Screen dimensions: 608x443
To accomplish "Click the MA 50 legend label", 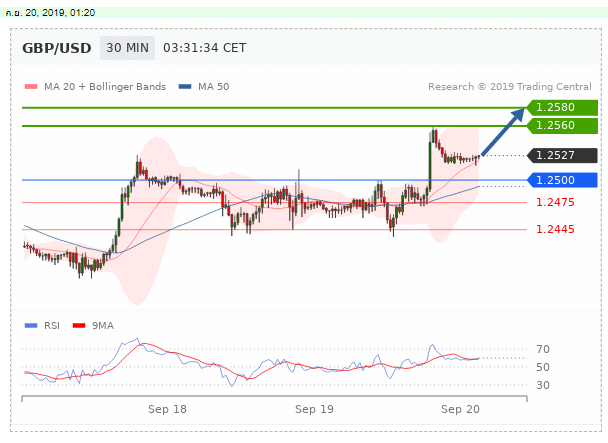I will [213, 87].
